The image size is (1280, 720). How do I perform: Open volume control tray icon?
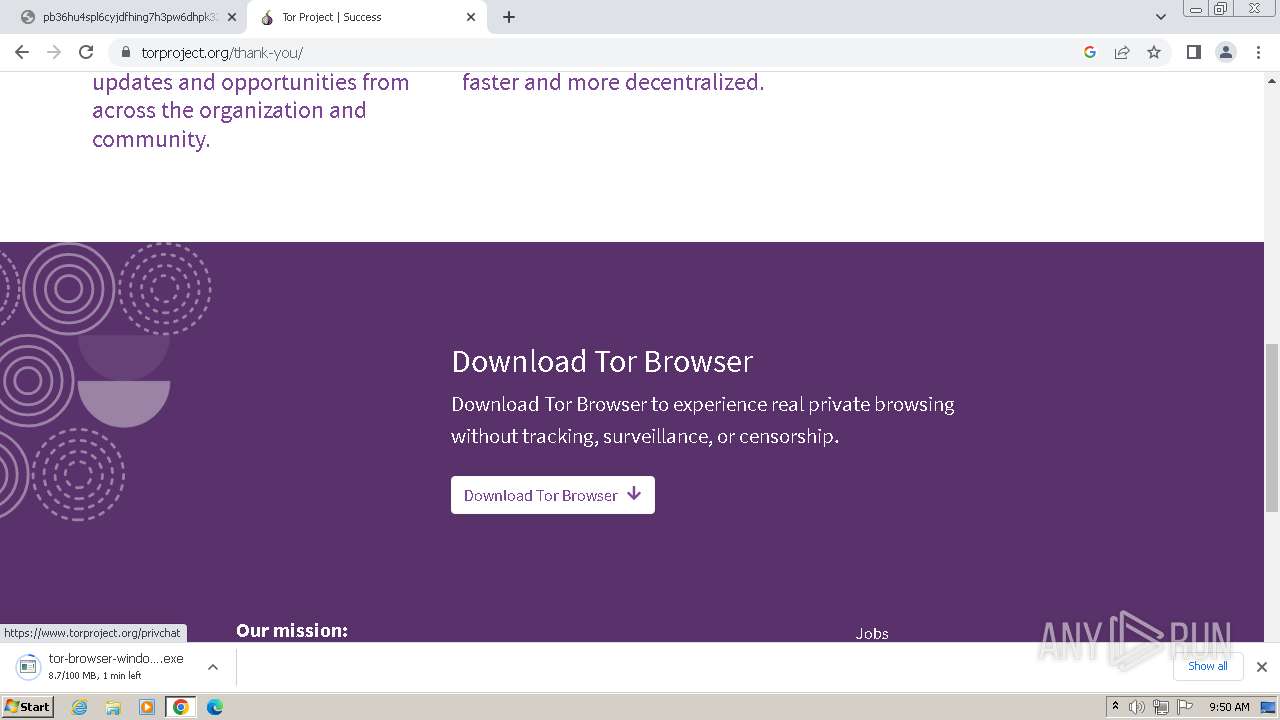pos(1137,707)
